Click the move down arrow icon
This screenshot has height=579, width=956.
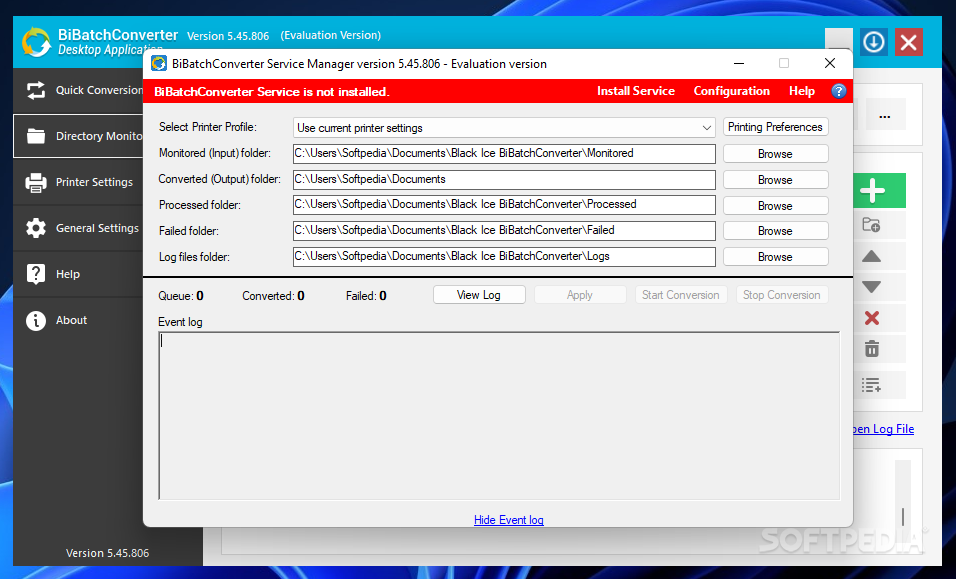871,286
